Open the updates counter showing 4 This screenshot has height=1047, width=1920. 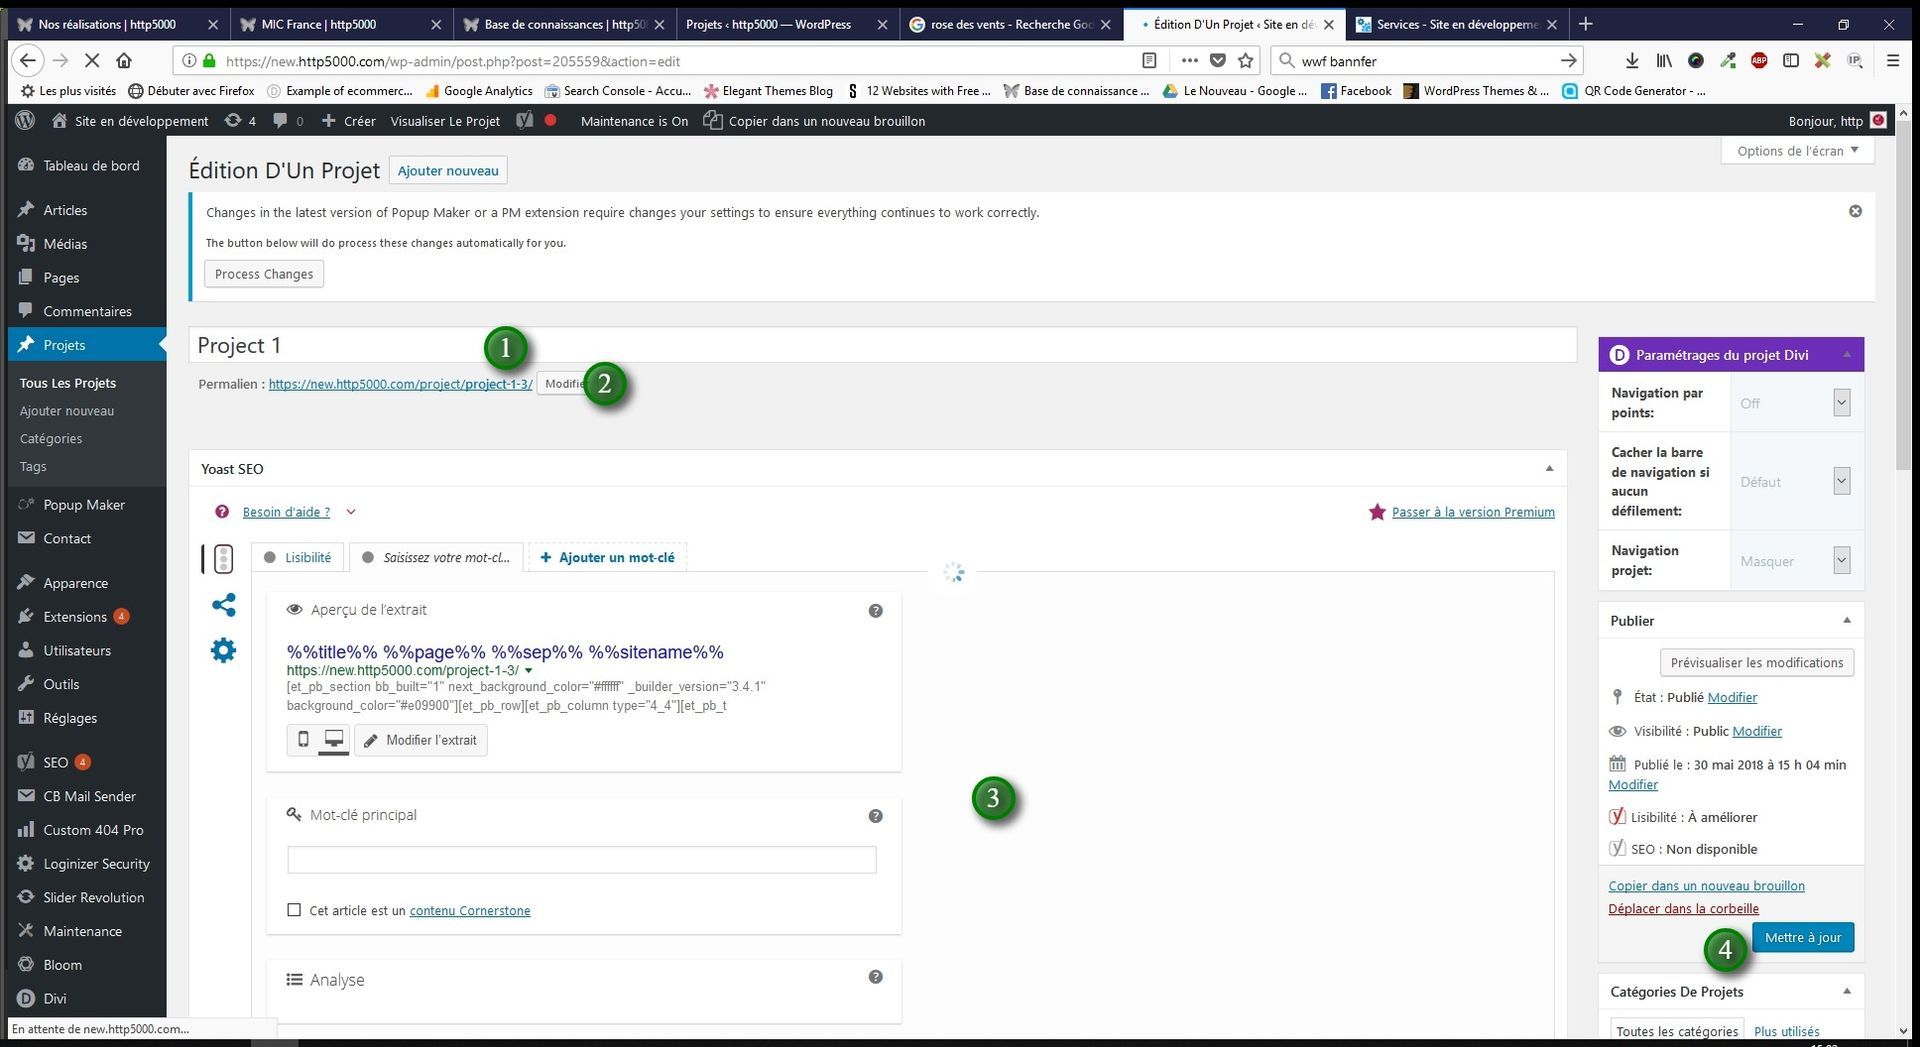click(x=241, y=121)
